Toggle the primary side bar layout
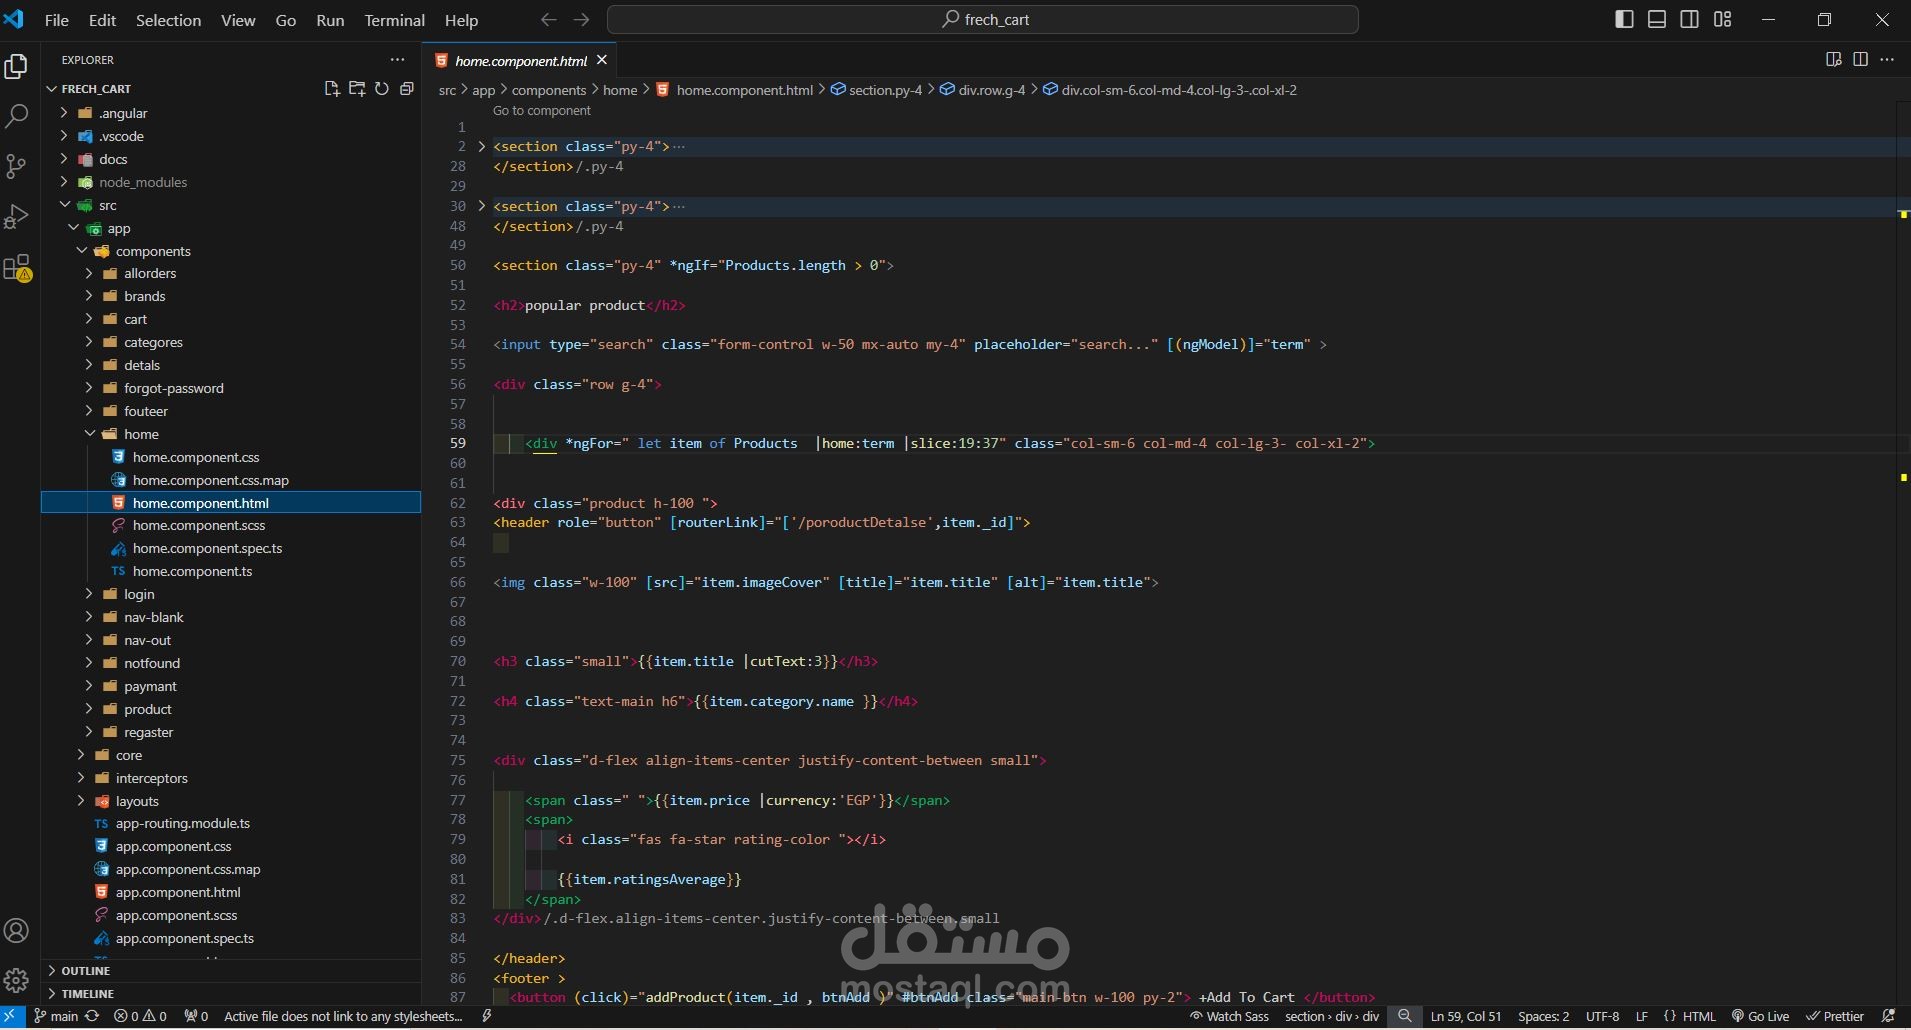The image size is (1911, 1030). click(x=1624, y=20)
